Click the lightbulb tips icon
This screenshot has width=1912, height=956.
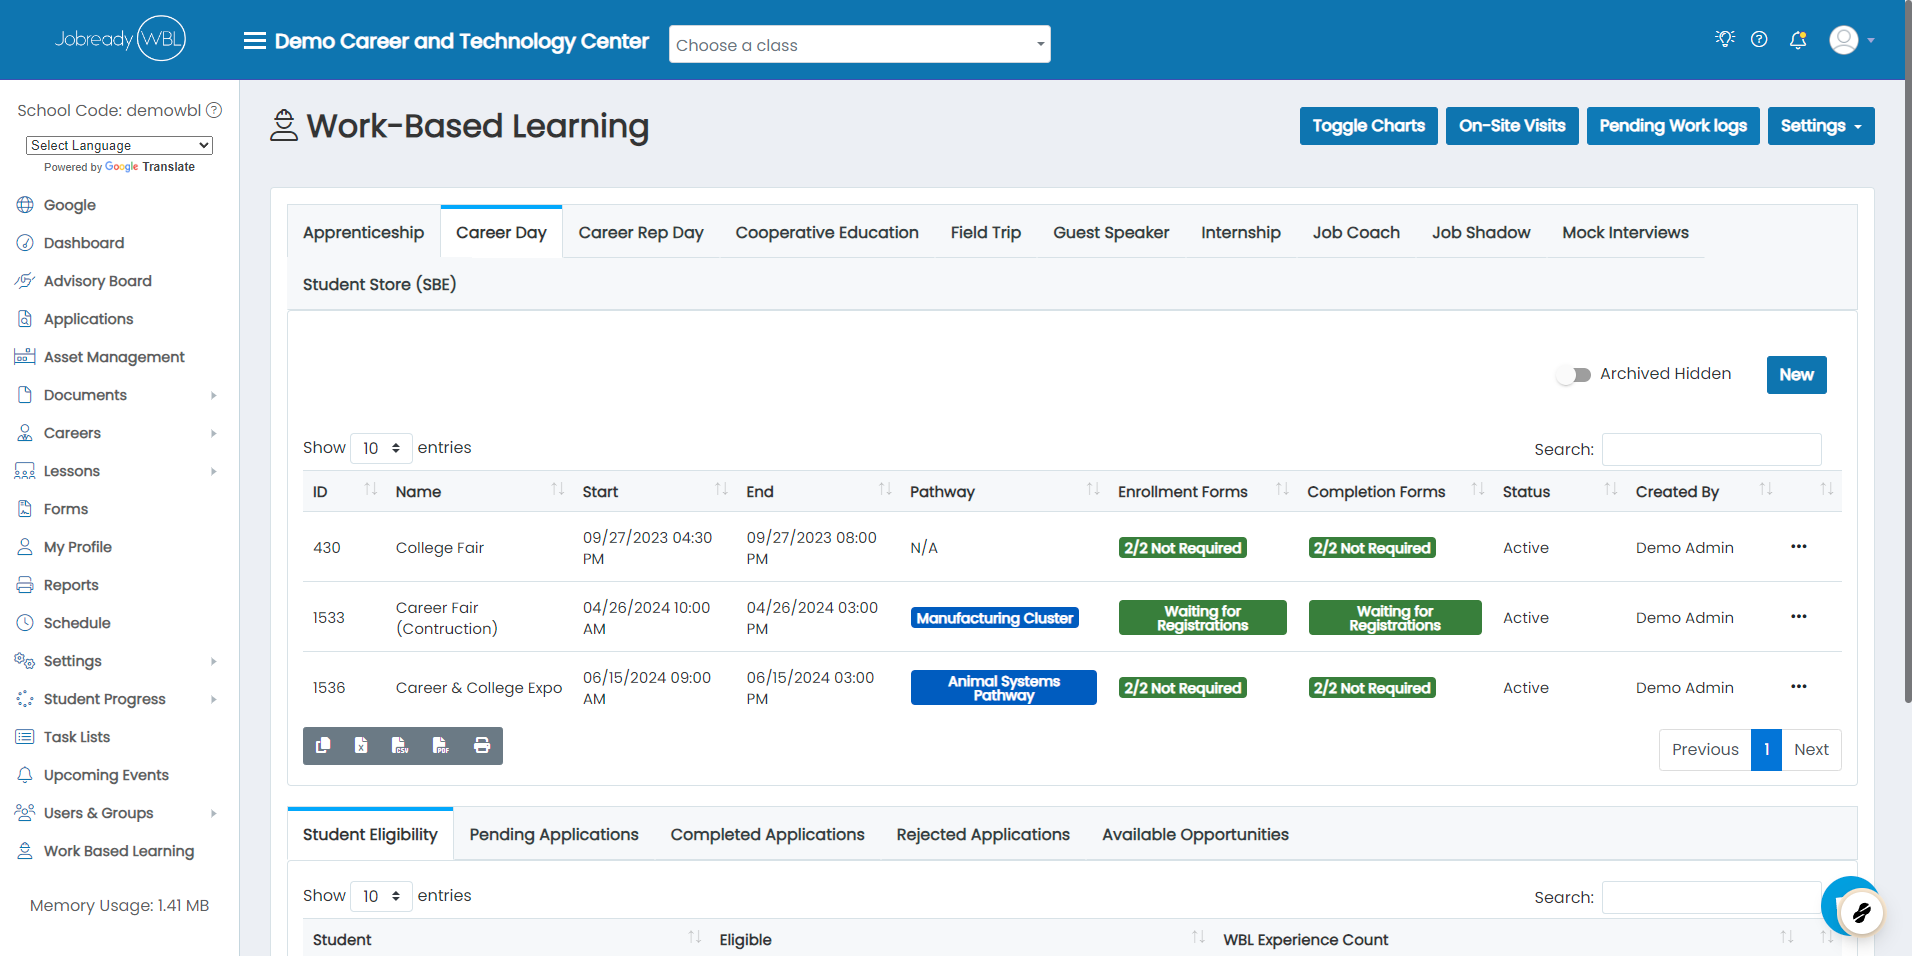[1725, 39]
